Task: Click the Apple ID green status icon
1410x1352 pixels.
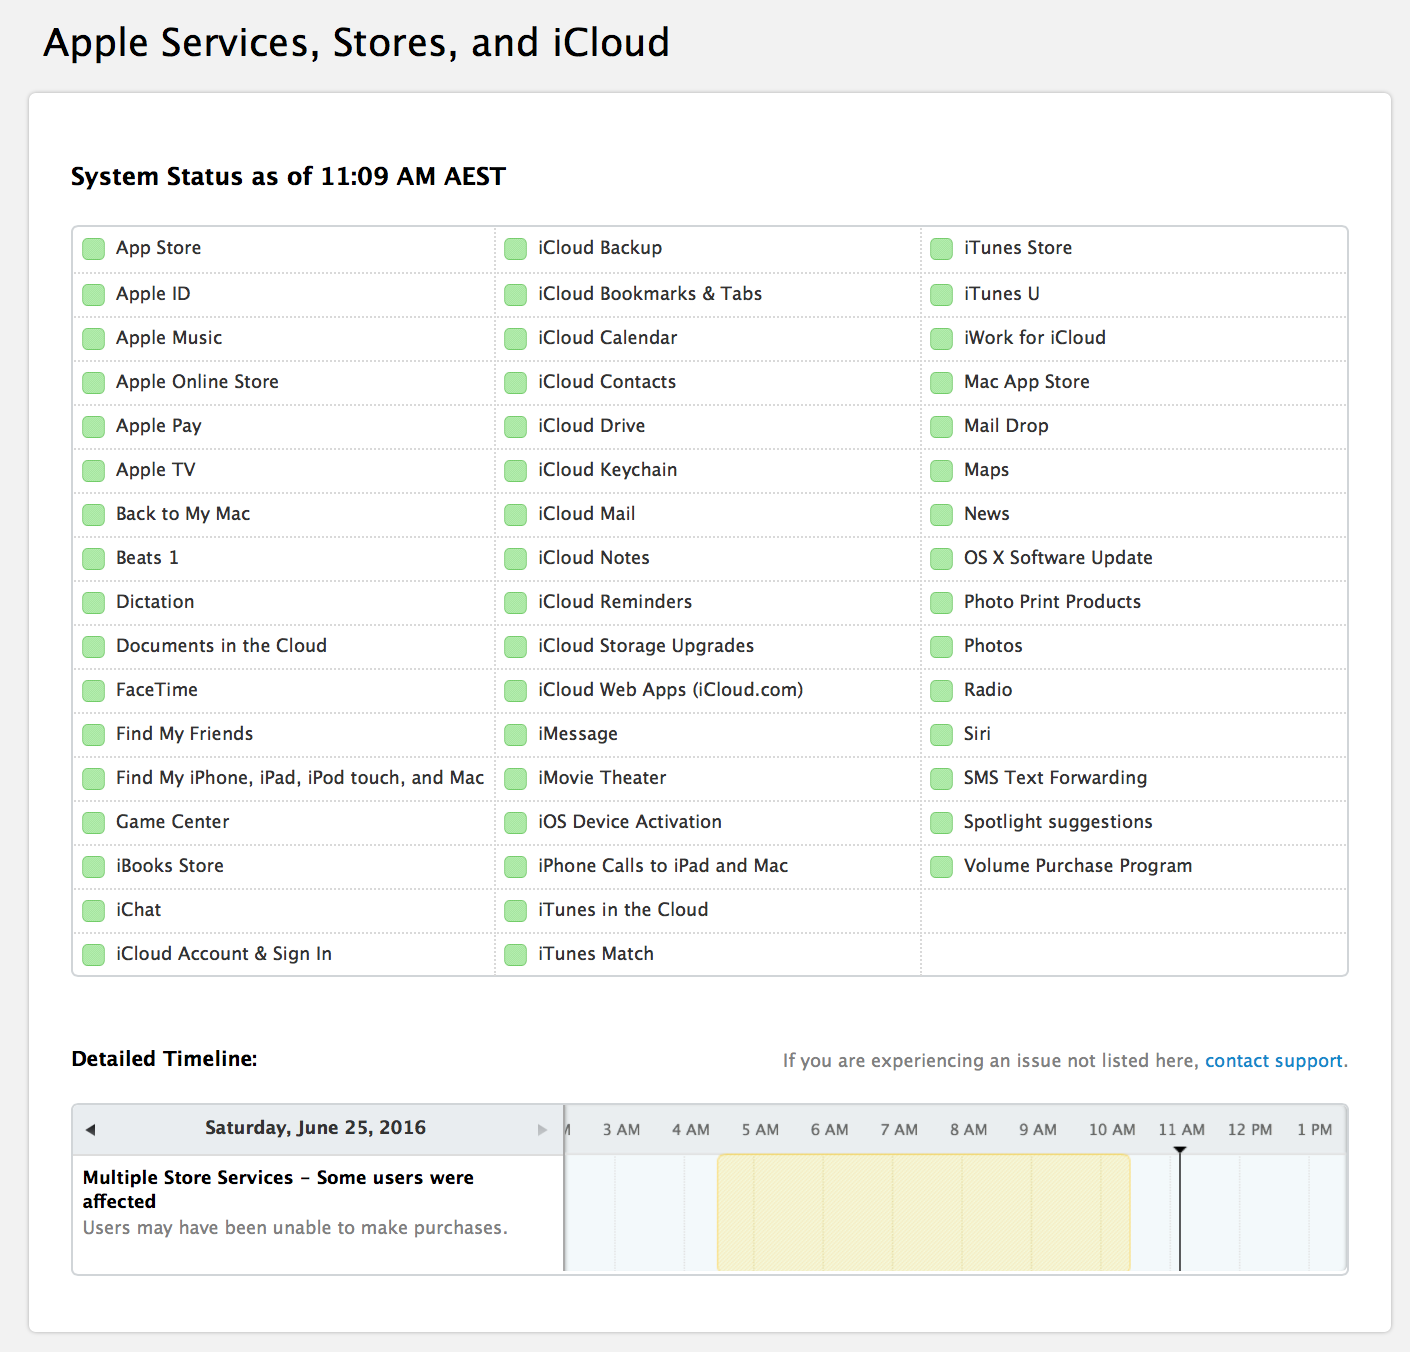Action: tap(94, 295)
